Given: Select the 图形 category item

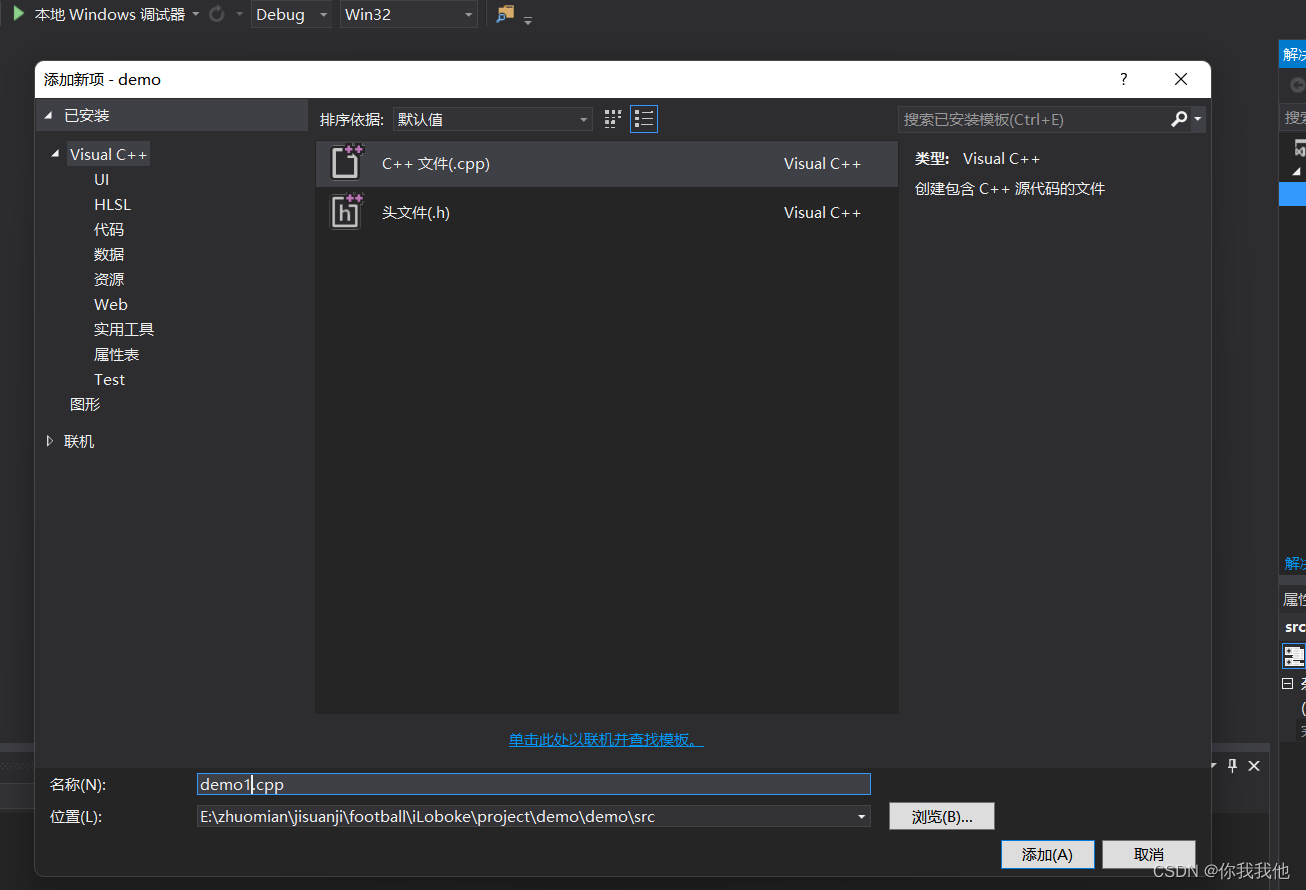Looking at the screenshot, I should coord(85,404).
